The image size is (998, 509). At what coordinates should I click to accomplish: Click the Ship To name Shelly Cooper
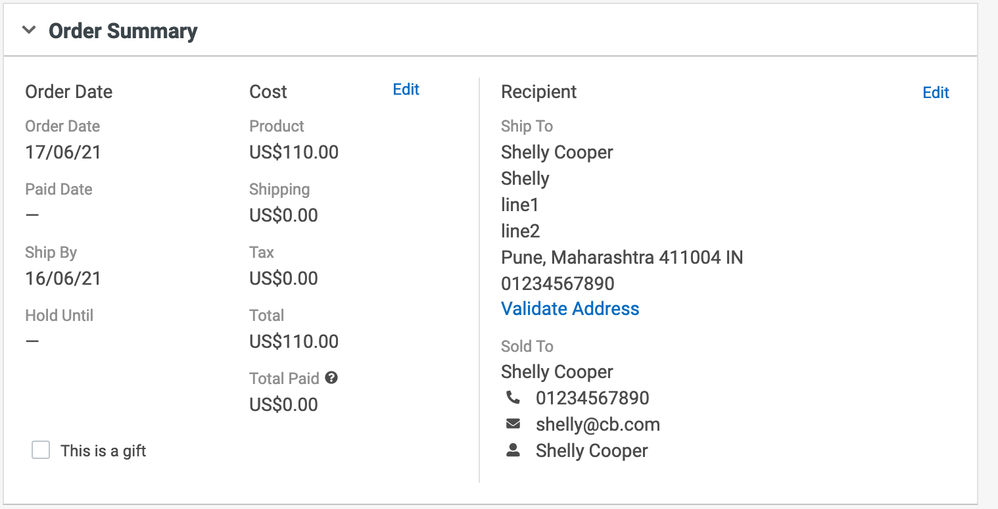557,153
